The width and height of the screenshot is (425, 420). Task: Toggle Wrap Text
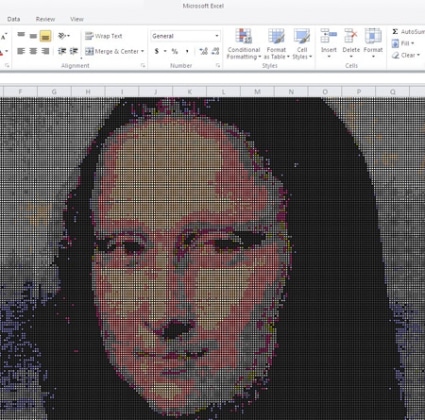tap(104, 36)
